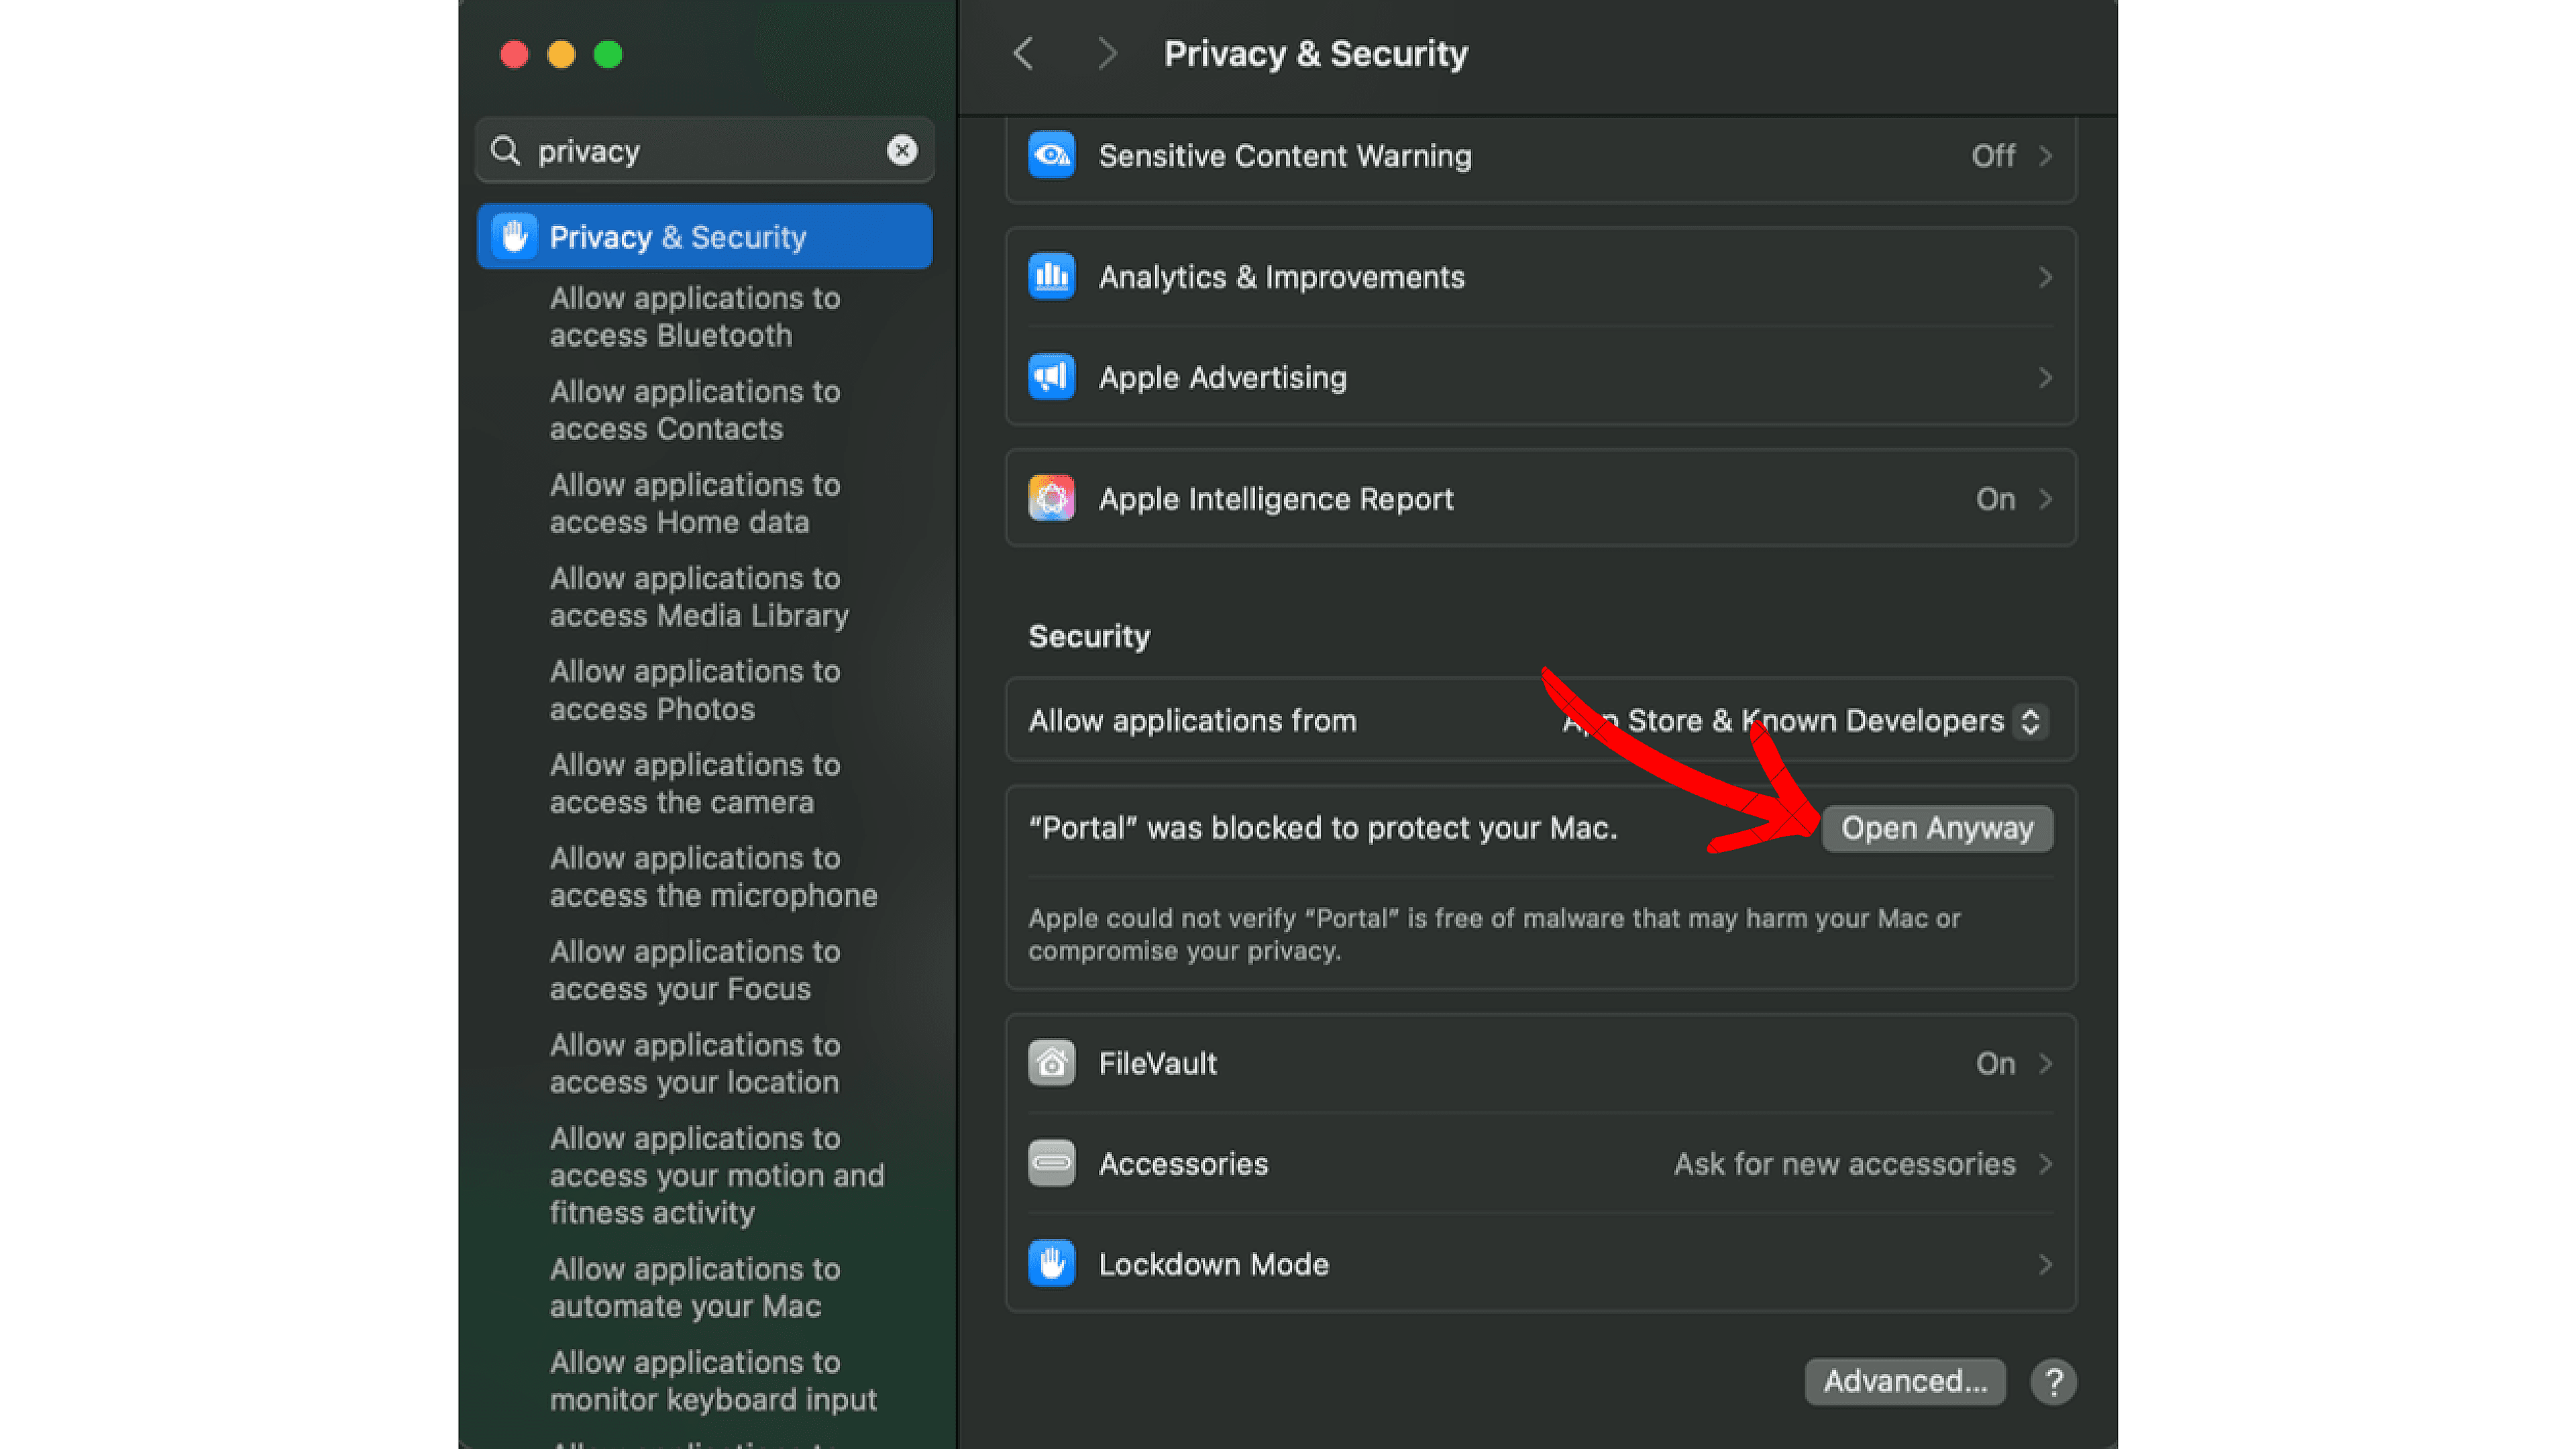Open the Advanced... settings
Viewport: 2576px width, 1449px height.
1905,1381
